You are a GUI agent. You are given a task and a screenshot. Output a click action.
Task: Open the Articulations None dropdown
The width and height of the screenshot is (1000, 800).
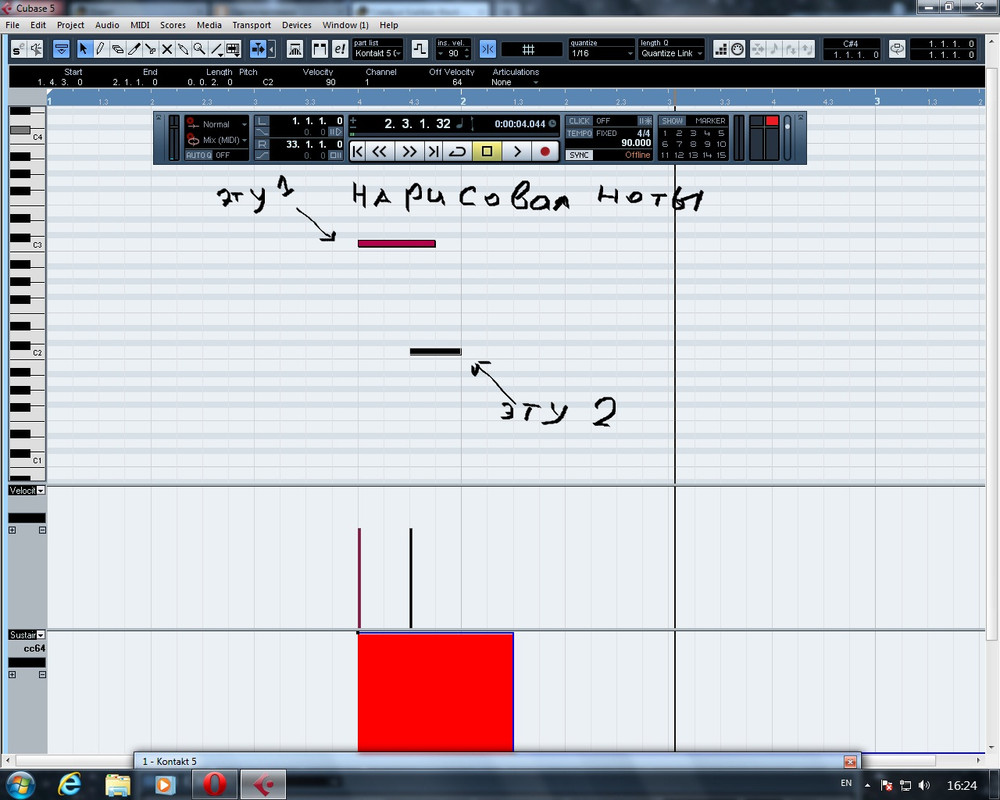pos(515,82)
